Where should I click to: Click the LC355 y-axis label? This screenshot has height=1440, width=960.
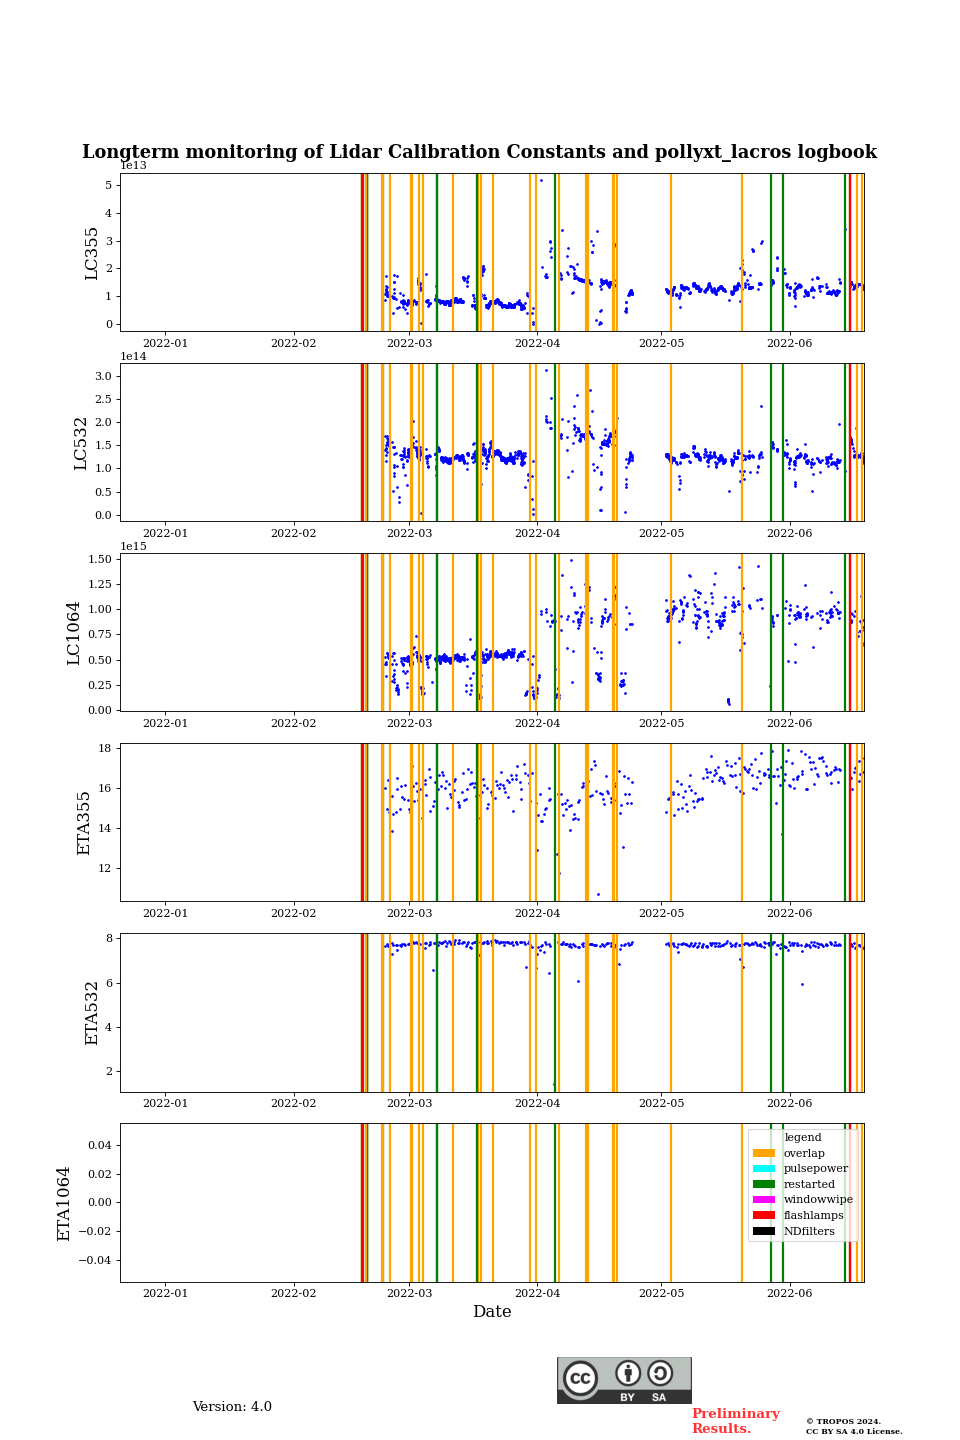(x=92, y=253)
